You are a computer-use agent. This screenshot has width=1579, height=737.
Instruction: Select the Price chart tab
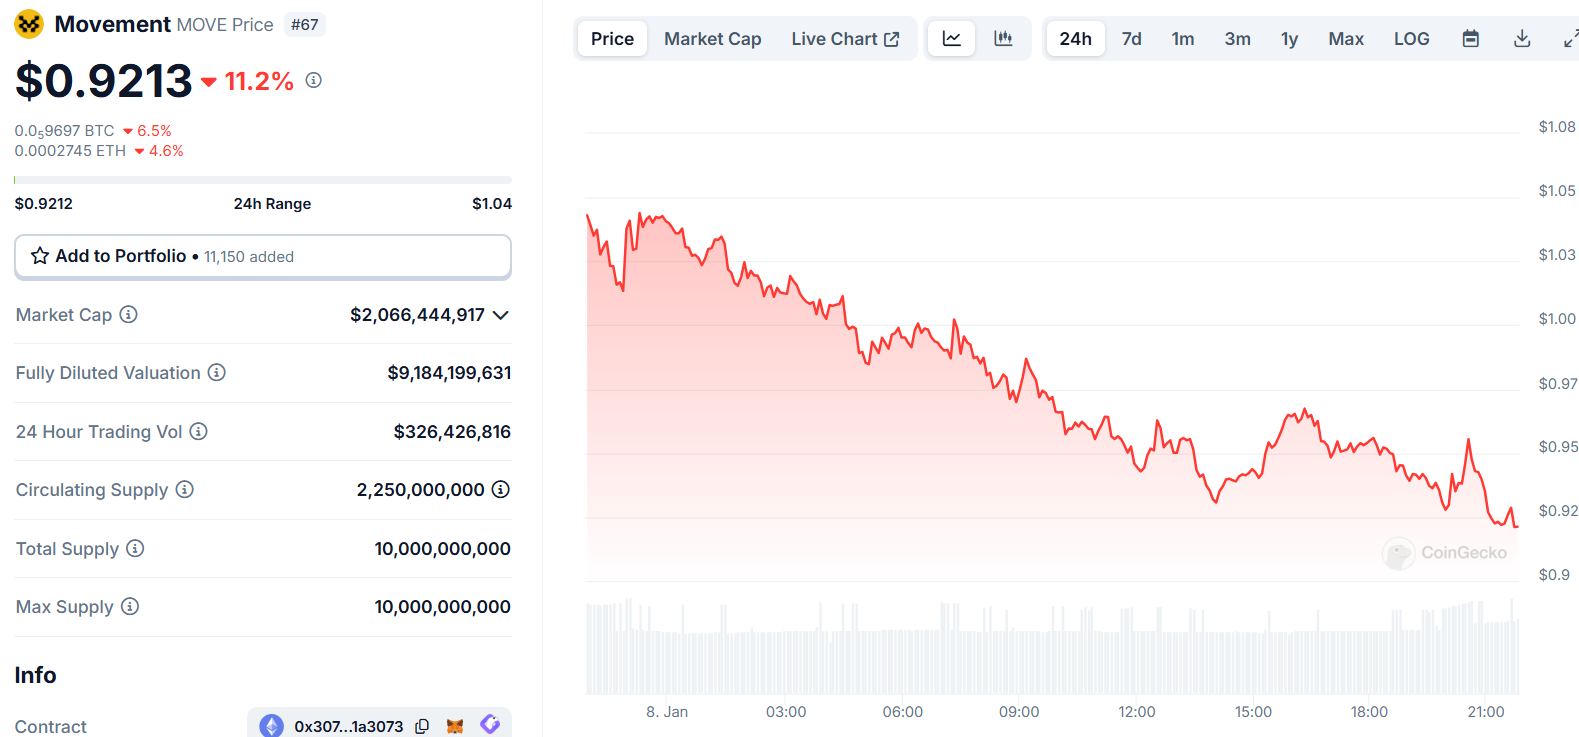pos(612,39)
